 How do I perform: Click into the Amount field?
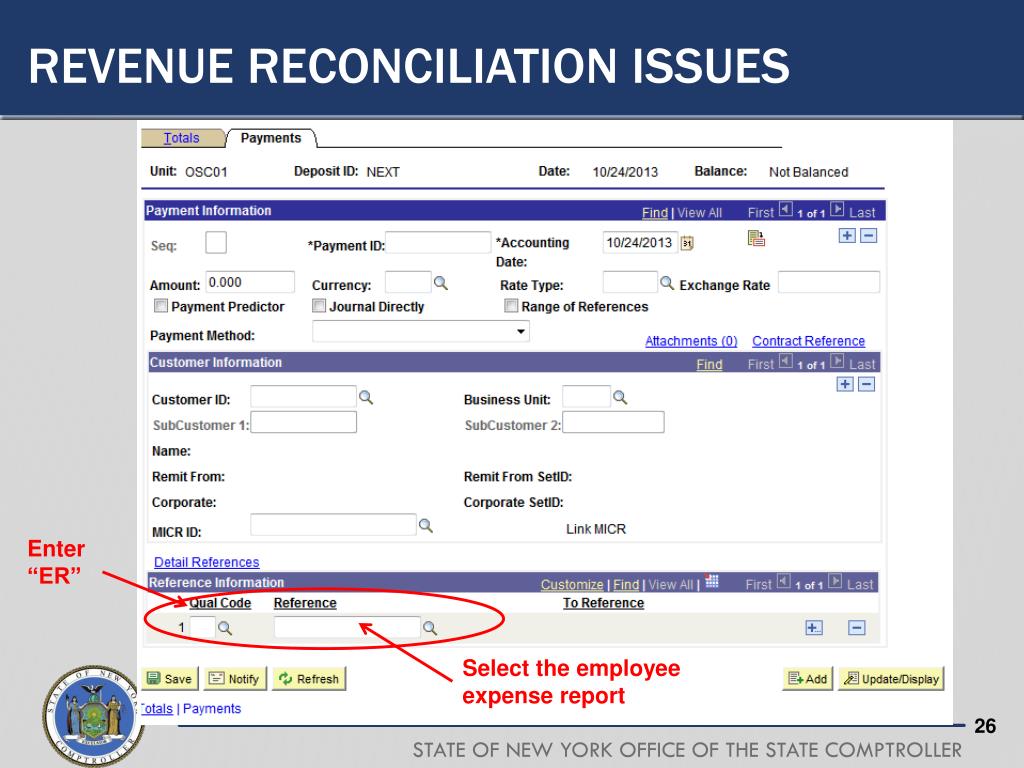tap(250, 282)
